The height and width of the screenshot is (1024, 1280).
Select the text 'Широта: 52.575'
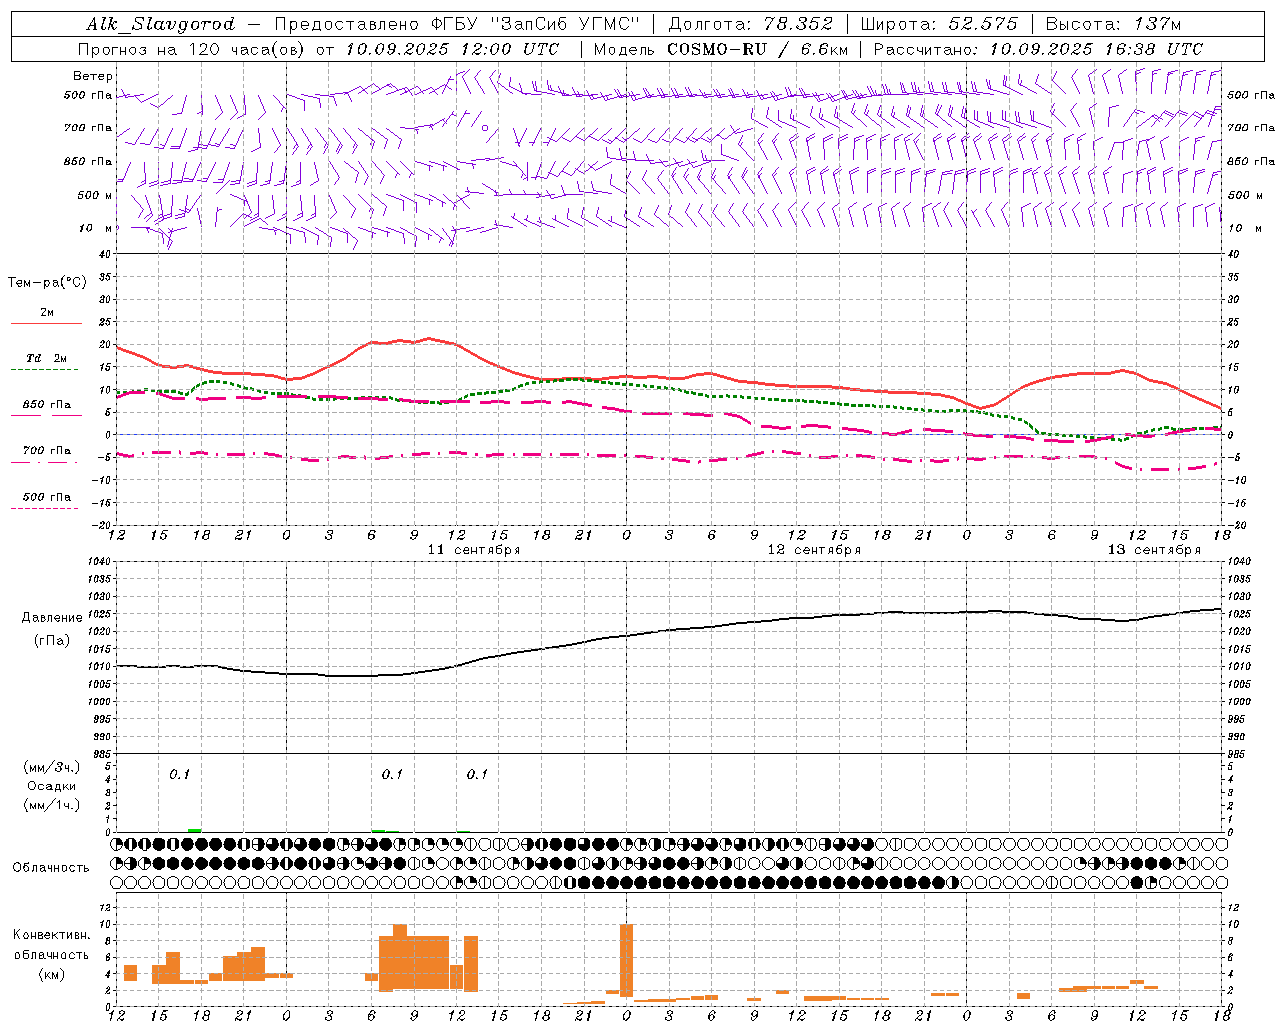pyautogui.click(x=939, y=24)
